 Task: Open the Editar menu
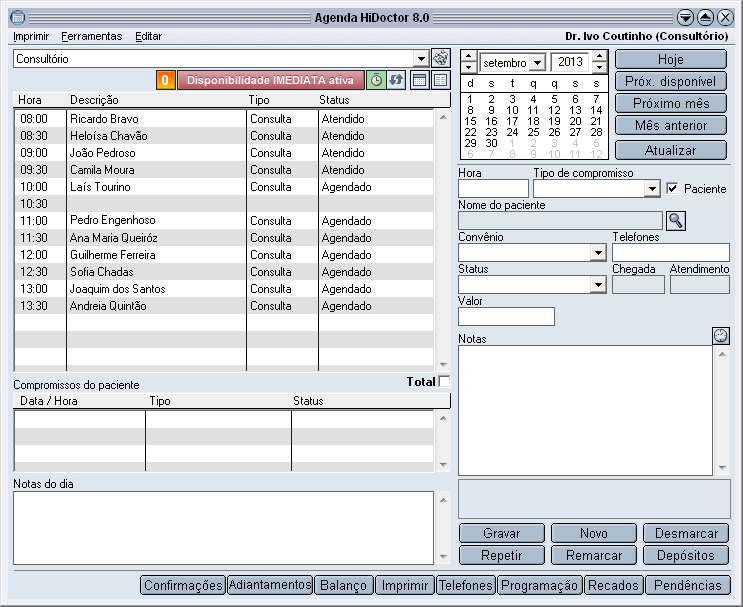[148, 36]
